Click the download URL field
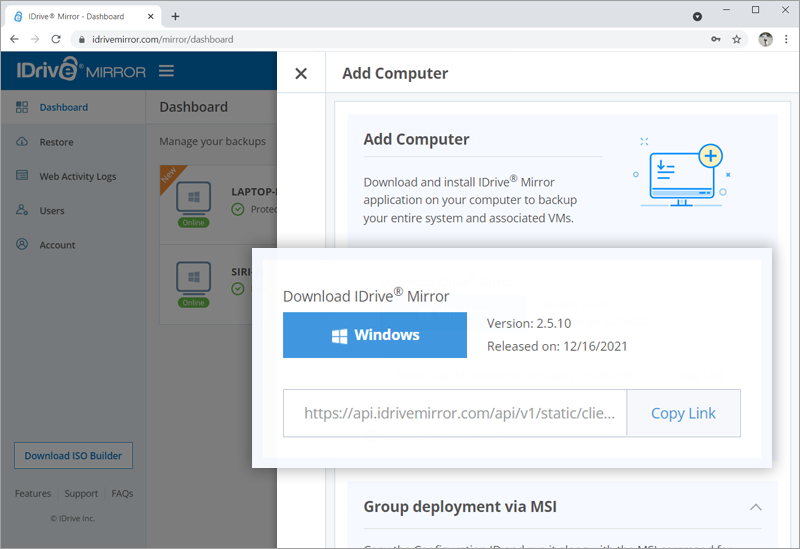The height and width of the screenshot is (549, 800). click(455, 413)
